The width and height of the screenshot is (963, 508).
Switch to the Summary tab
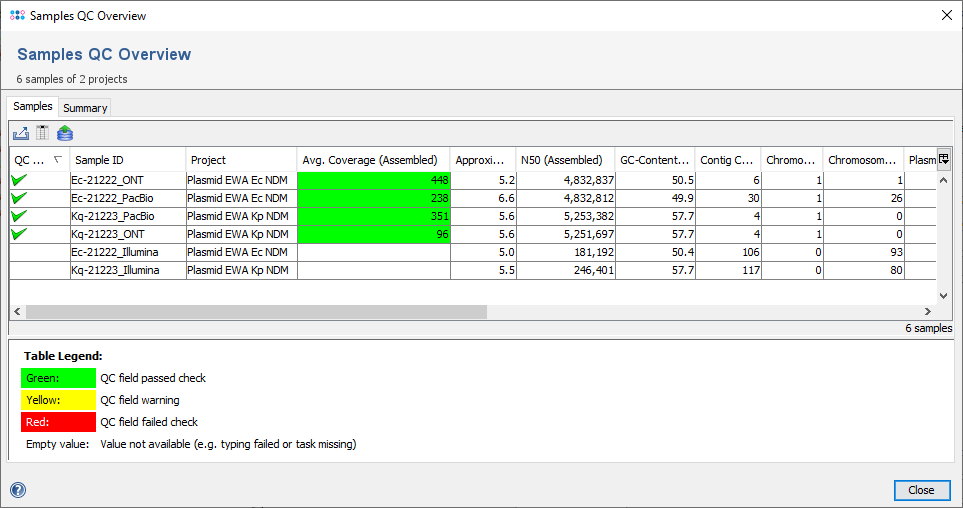click(85, 108)
